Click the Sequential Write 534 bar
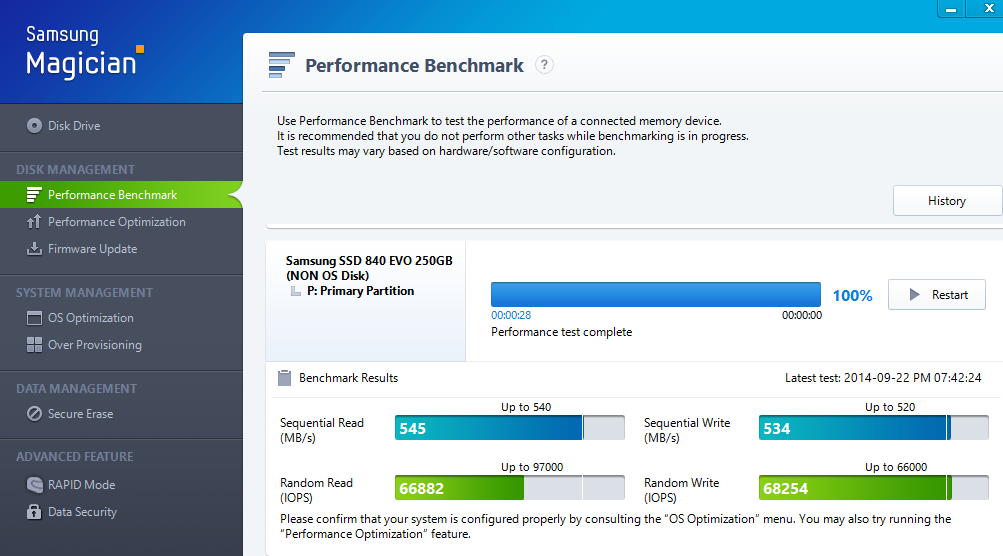This screenshot has width=1003, height=556. (874, 427)
